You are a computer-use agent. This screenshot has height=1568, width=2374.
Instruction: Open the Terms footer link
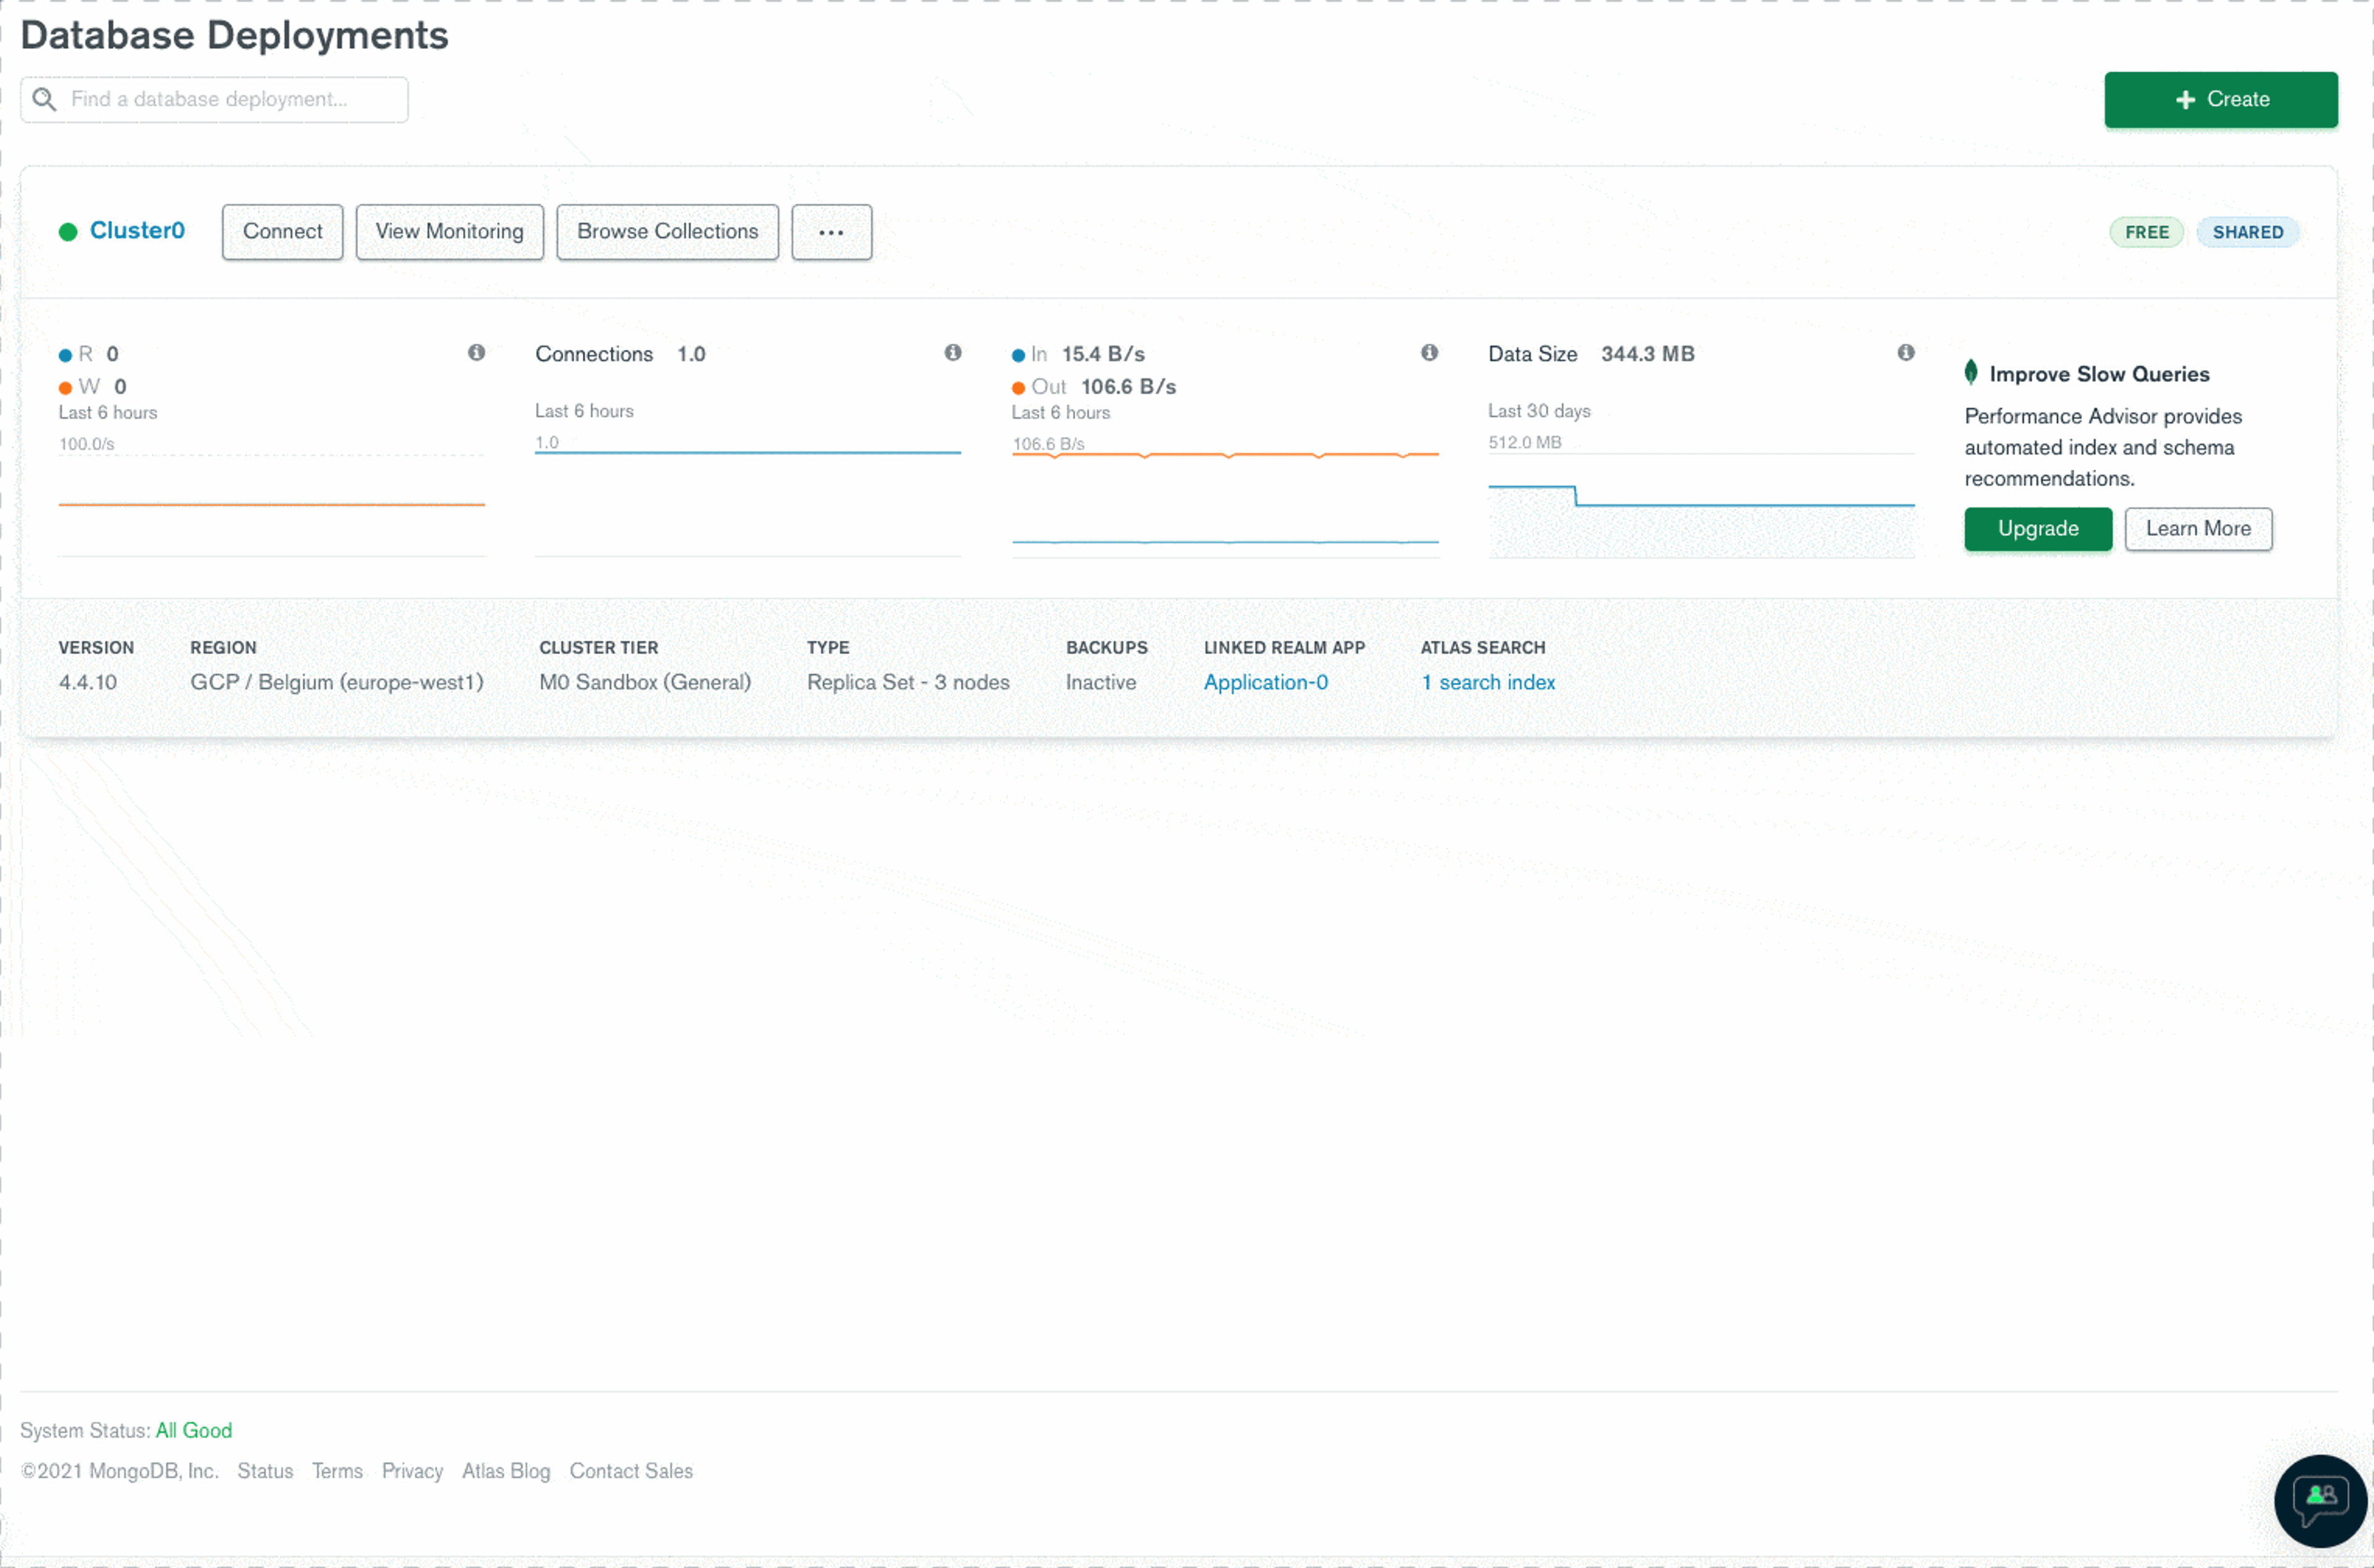(x=337, y=1472)
